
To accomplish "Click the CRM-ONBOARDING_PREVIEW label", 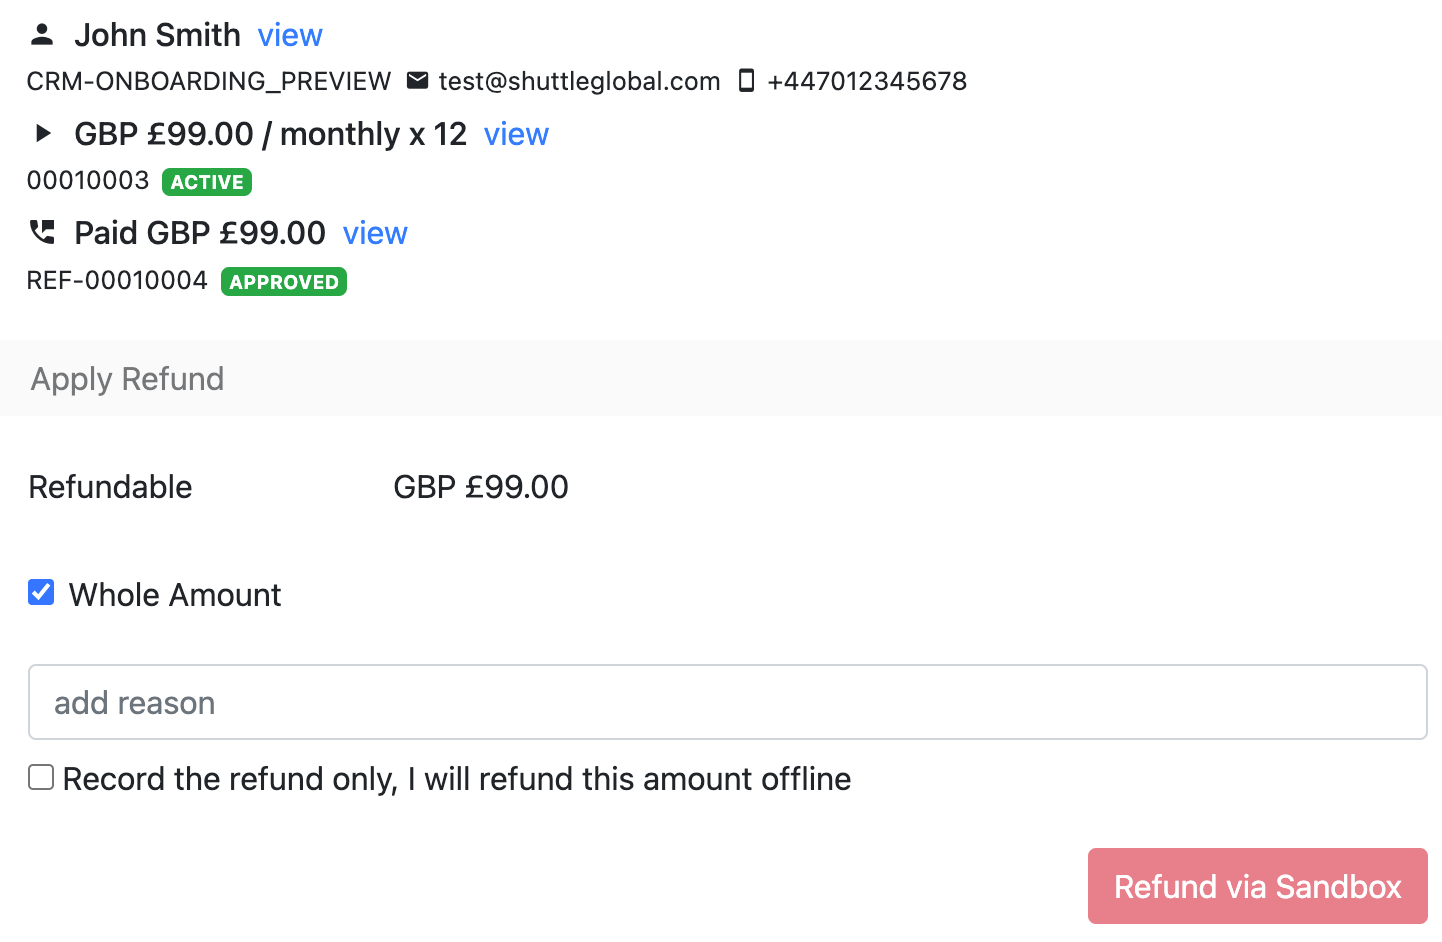I will (208, 81).
